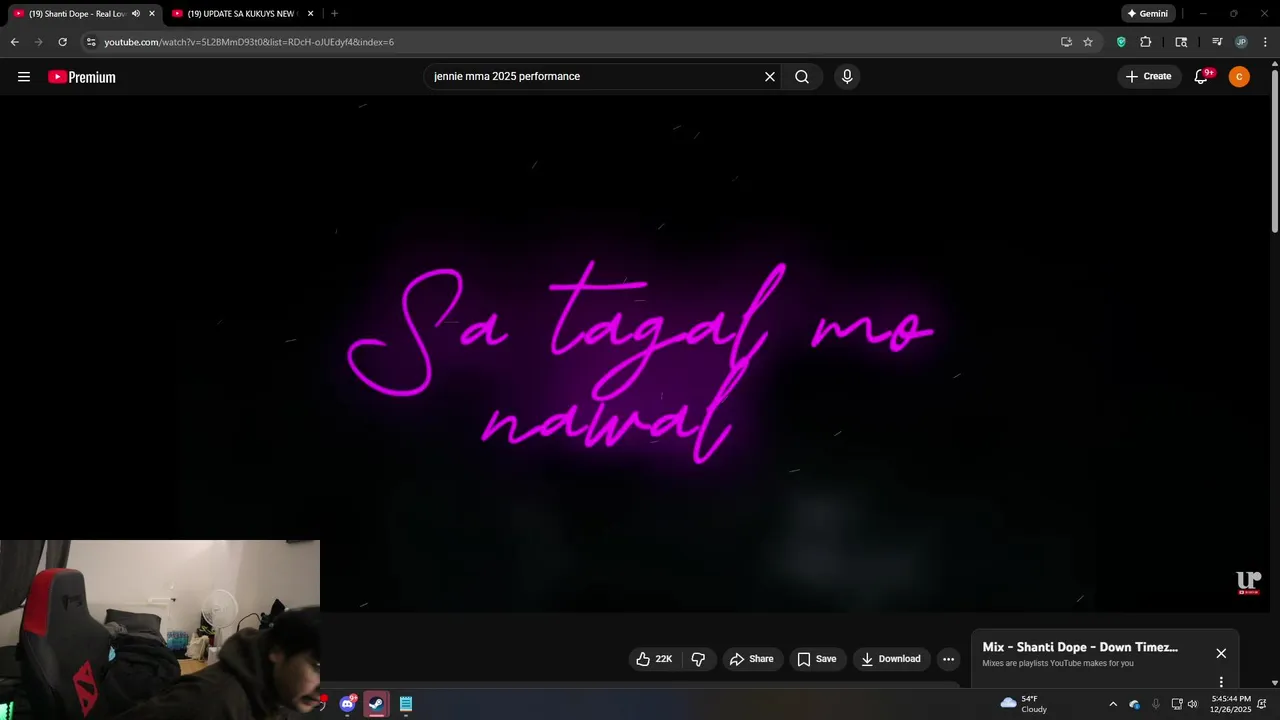Open the Create menu
Viewport: 1280px width, 720px height.
[x=1148, y=76]
